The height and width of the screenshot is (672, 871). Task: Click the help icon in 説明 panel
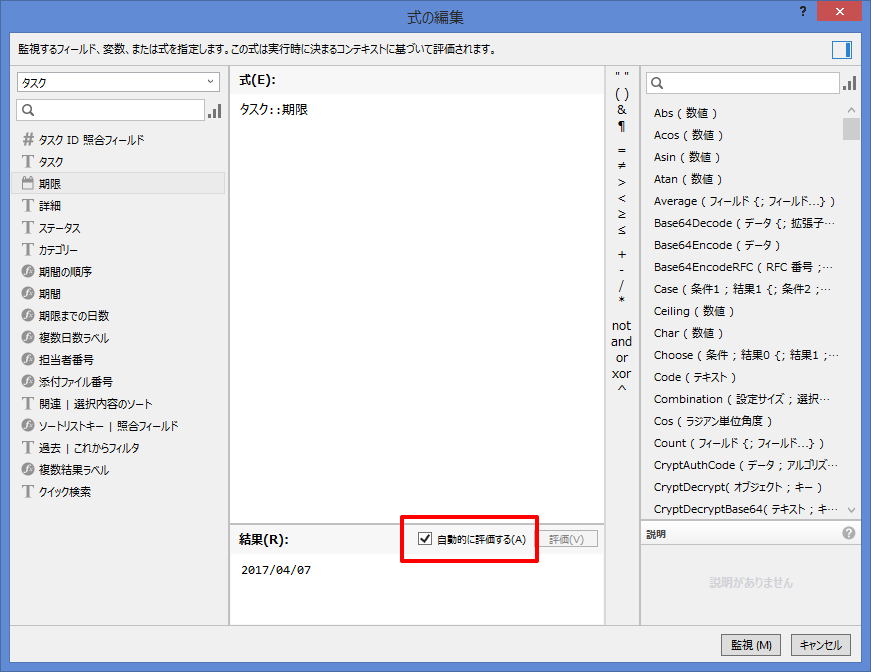click(x=848, y=533)
